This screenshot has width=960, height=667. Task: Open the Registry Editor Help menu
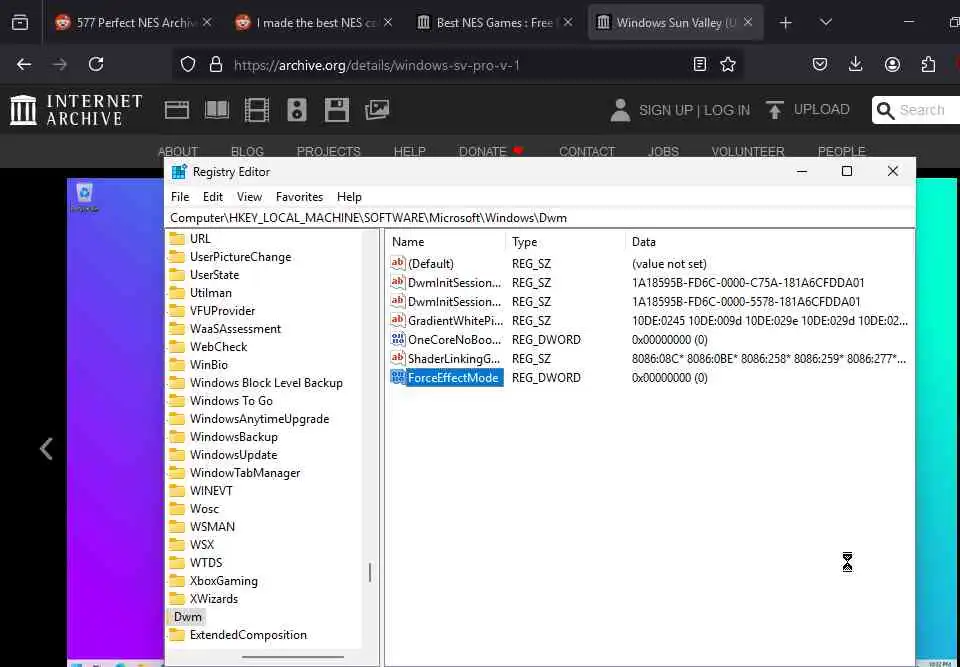click(349, 197)
